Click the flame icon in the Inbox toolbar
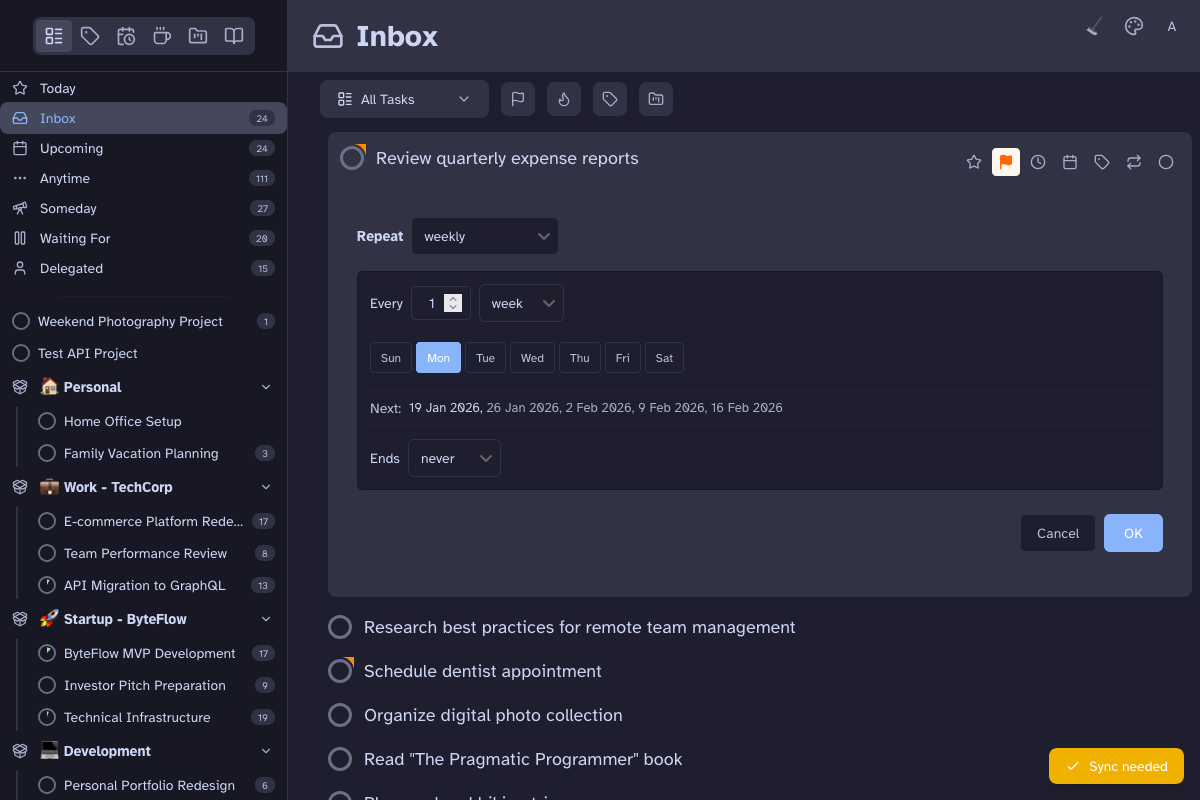This screenshot has height=800, width=1200. (563, 98)
